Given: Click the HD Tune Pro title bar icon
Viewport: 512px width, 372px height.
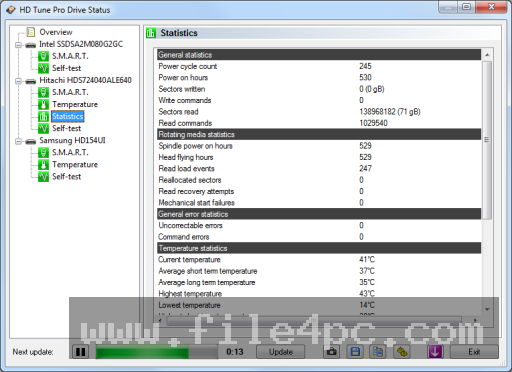Looking at the screenshot, I should point(11,10).
